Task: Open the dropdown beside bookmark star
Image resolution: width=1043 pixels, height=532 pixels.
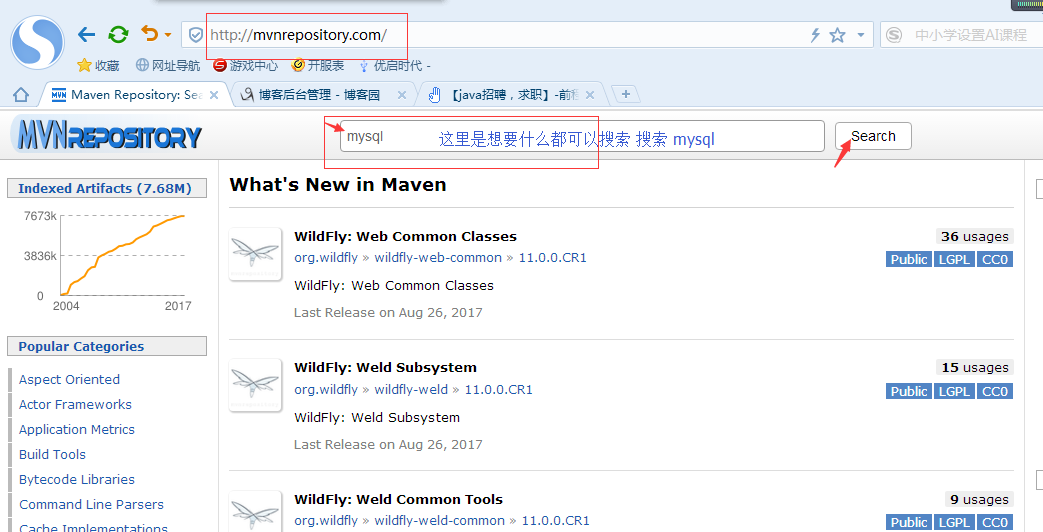Action: (861, 35)
